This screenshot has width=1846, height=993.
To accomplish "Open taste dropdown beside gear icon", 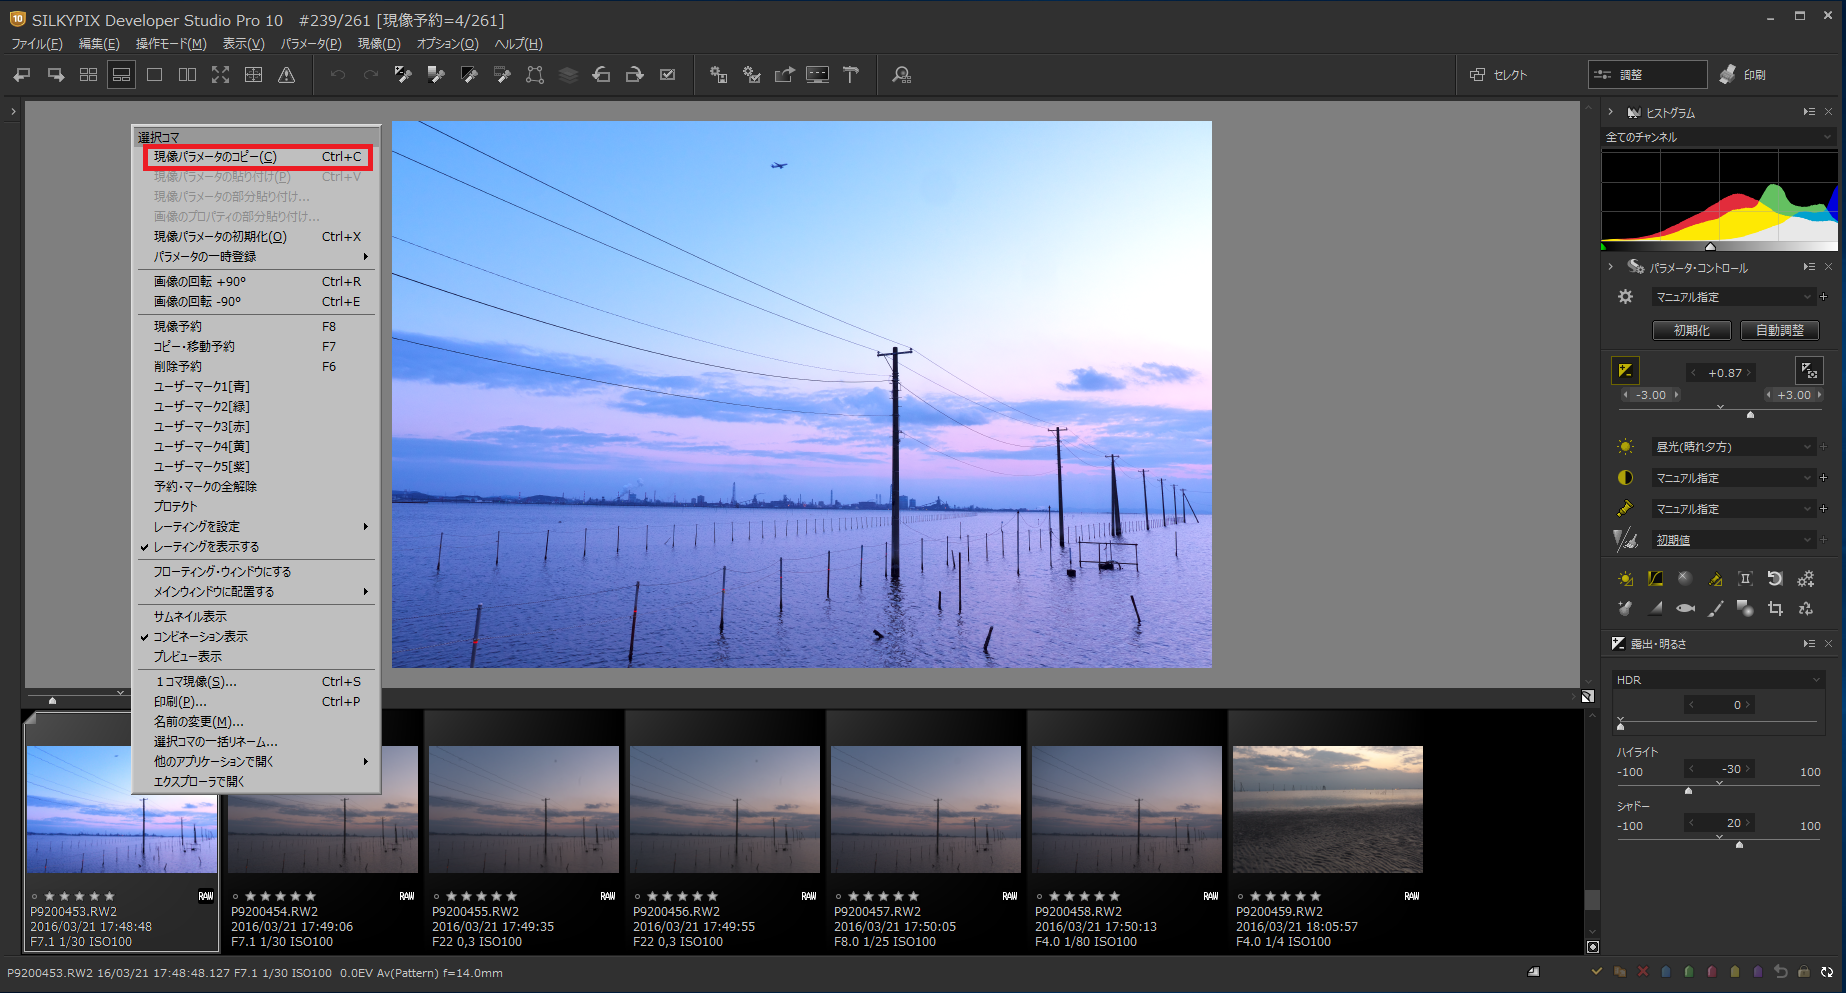I will coord(1733,297).
